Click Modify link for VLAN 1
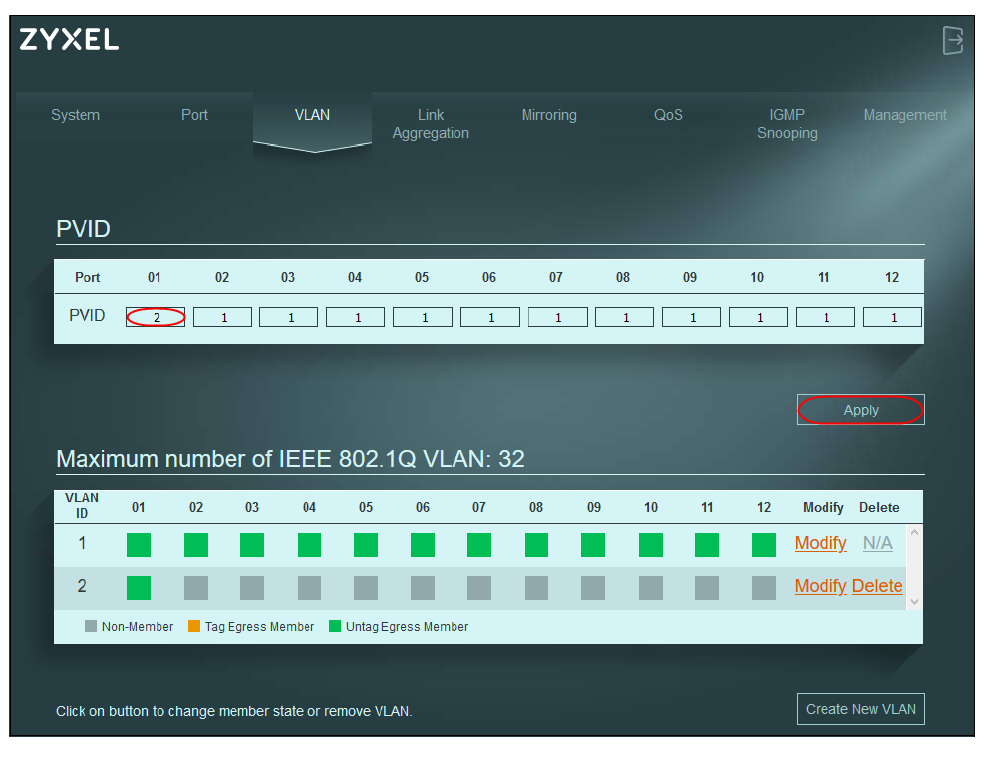The width and height of the screenshot is (991, 760). (x=820, y=543)
